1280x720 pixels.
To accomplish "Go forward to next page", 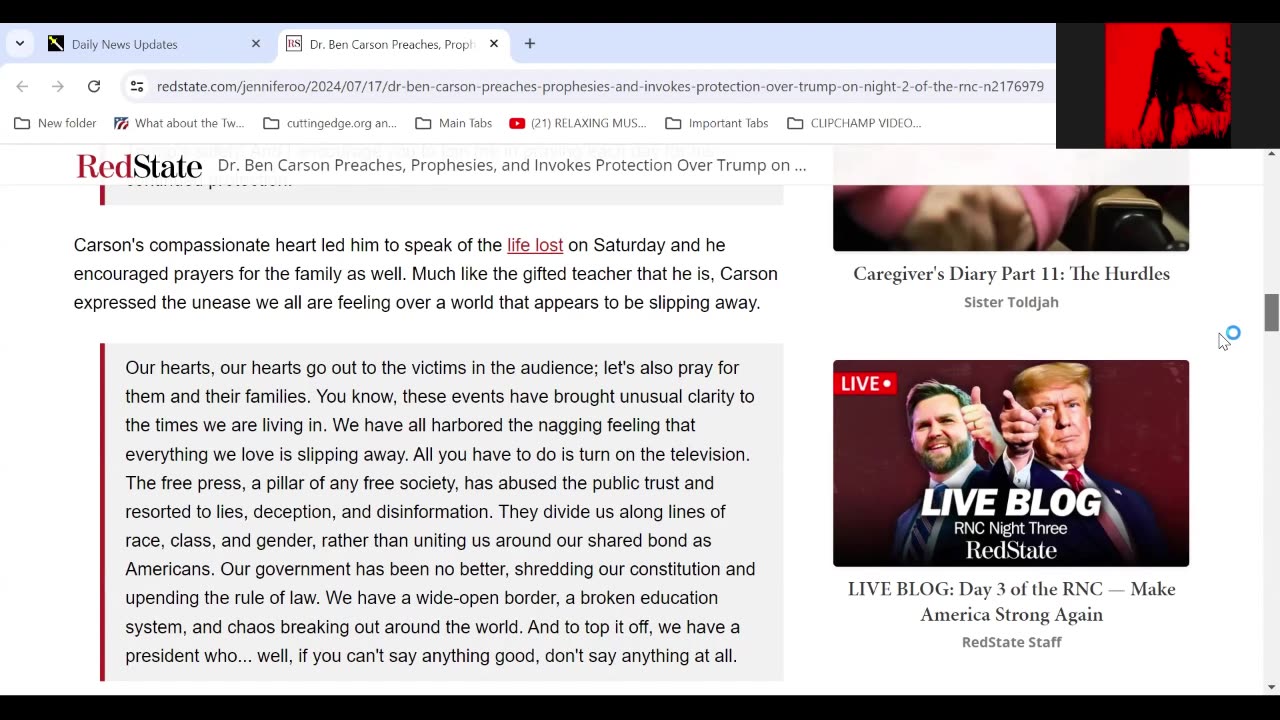I will pos(58,87).
